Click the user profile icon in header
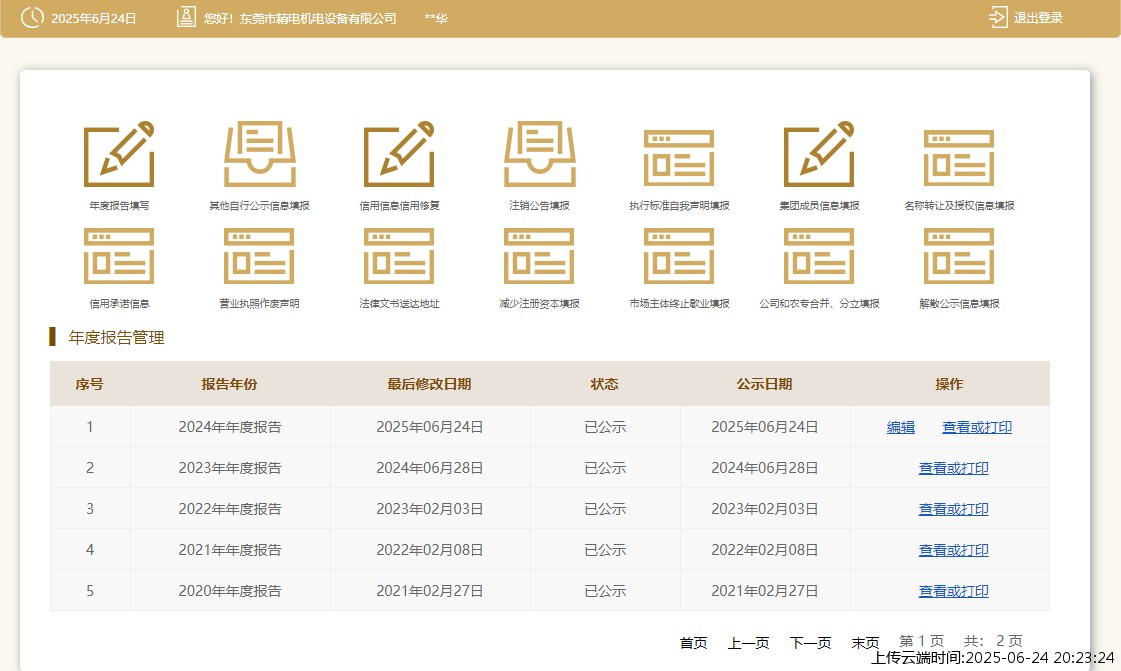Viewport: 1121px width, 671px height. pos(186,17)
